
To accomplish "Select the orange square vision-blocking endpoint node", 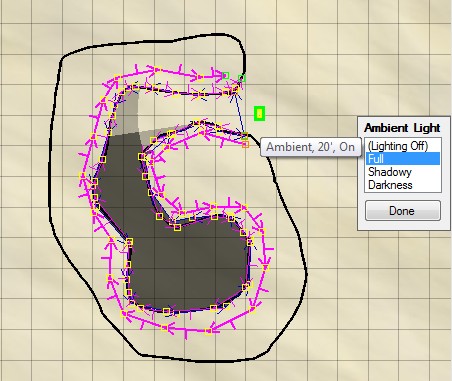I will (245, 144).
